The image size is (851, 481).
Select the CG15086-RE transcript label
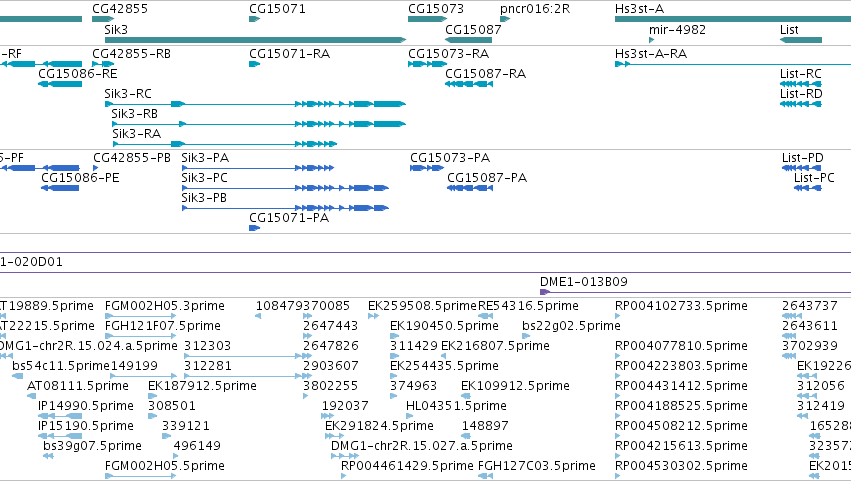click(78, 74)
